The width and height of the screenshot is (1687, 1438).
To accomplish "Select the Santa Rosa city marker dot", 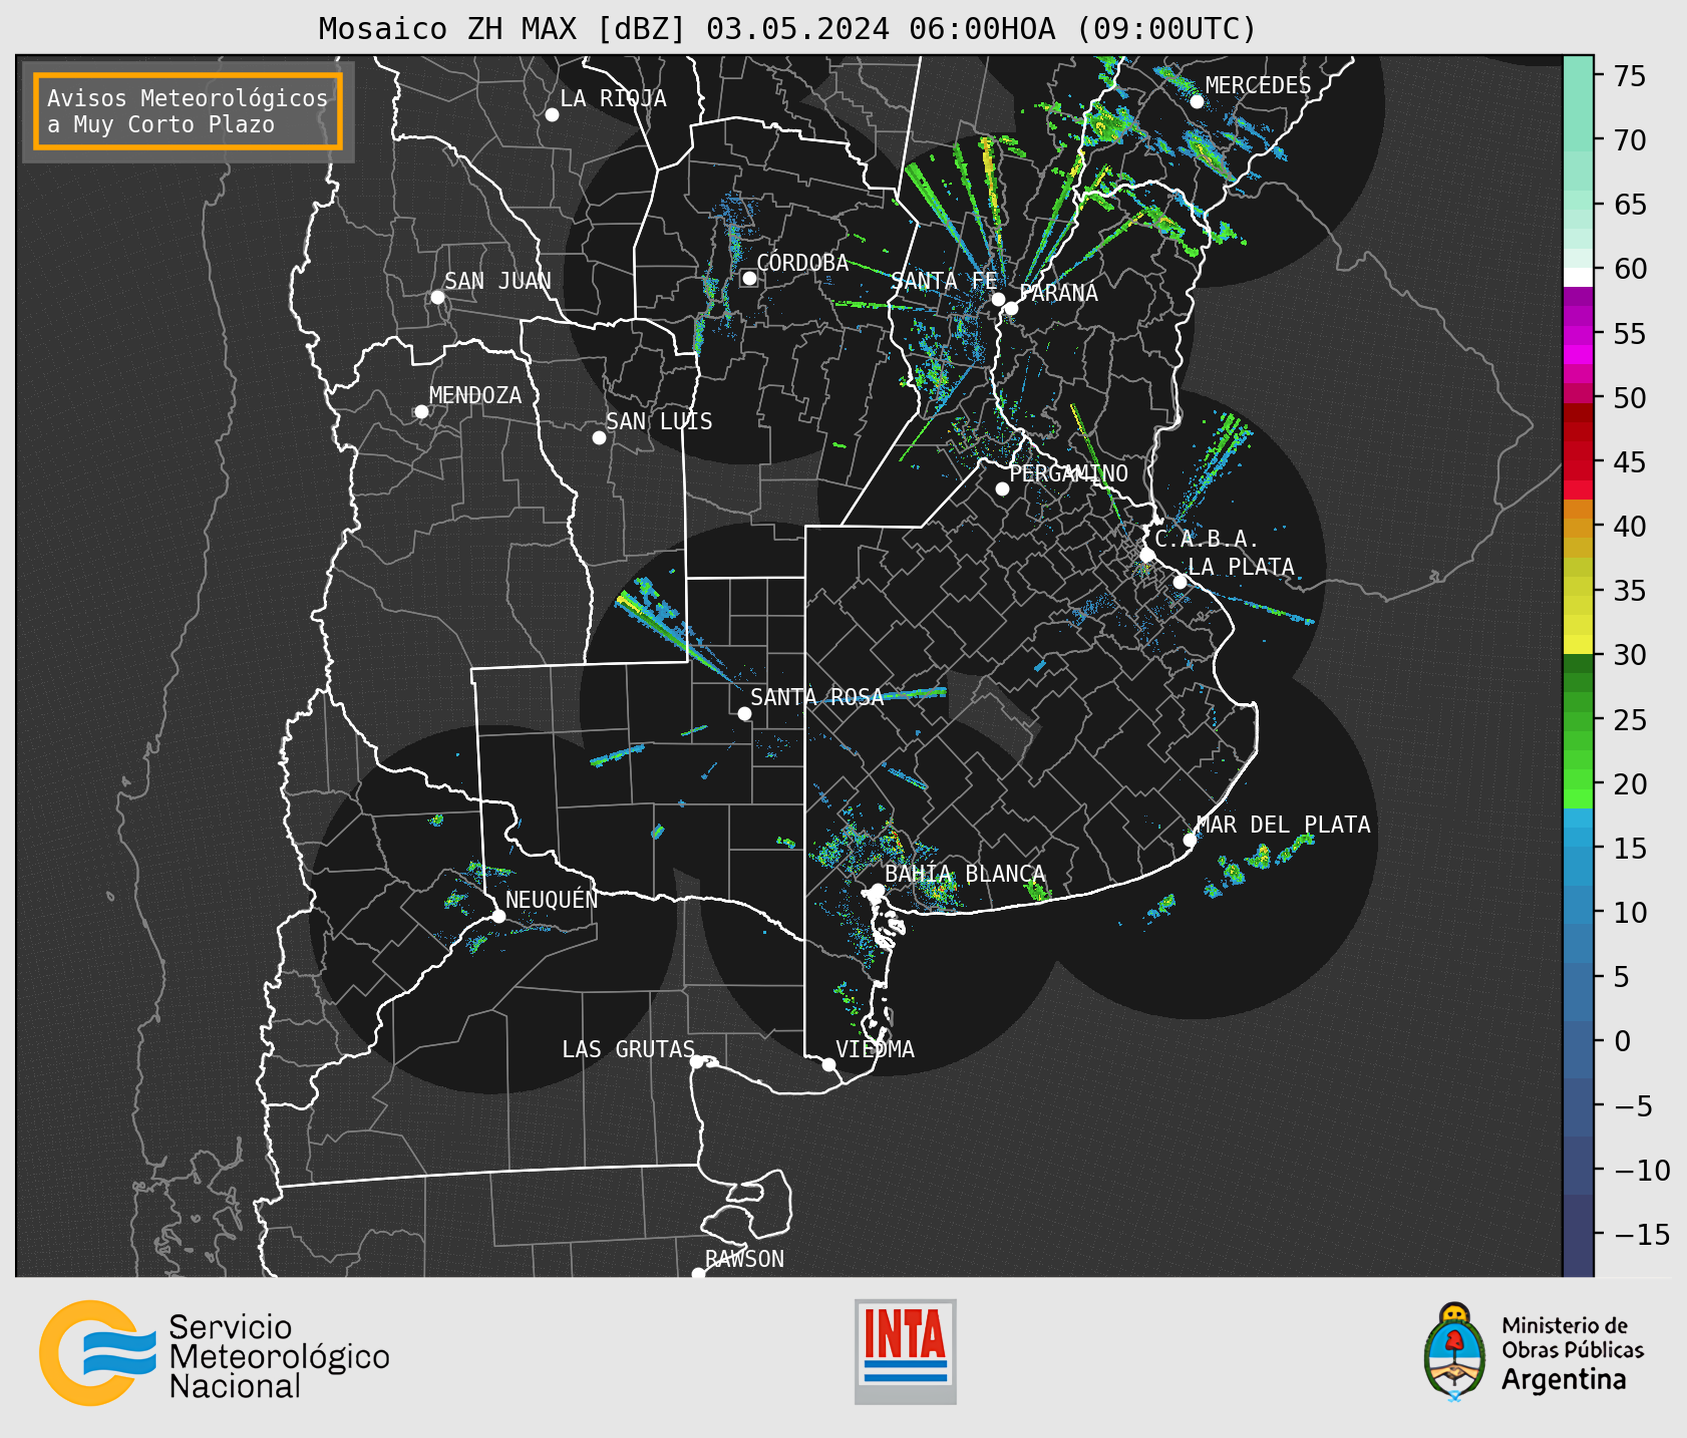I will pyautogui.click(x=744, y=713).
